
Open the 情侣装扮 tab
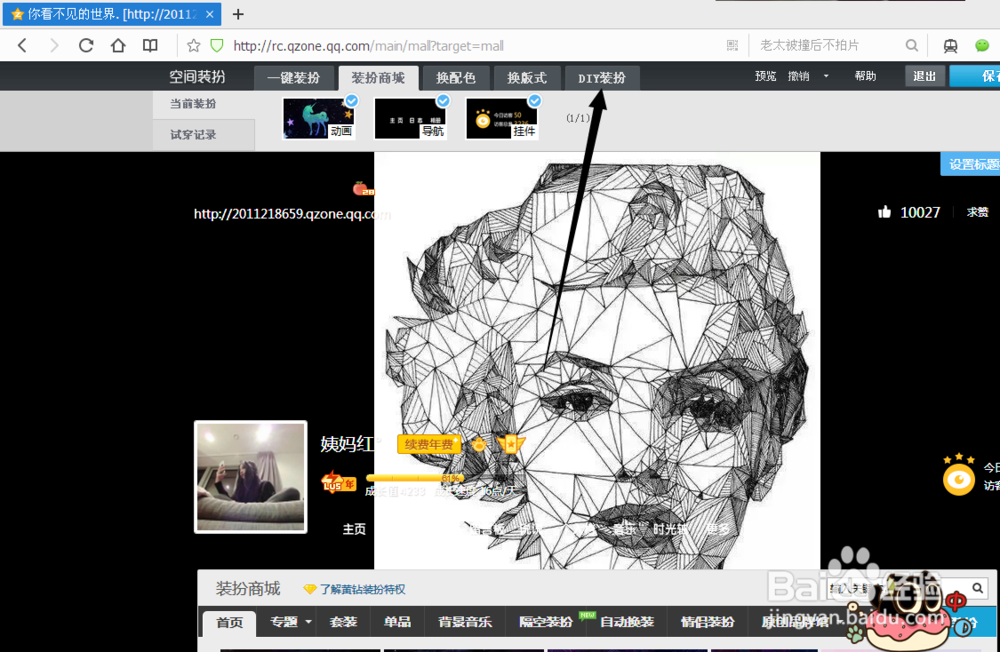click(708, 621)
